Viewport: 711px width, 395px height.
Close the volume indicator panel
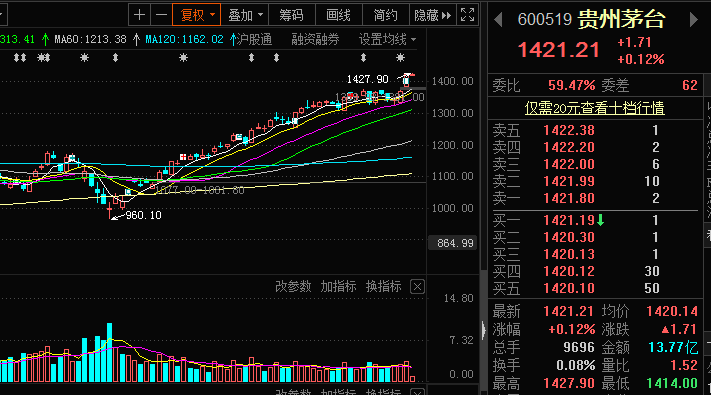click(x=417, y=287)
